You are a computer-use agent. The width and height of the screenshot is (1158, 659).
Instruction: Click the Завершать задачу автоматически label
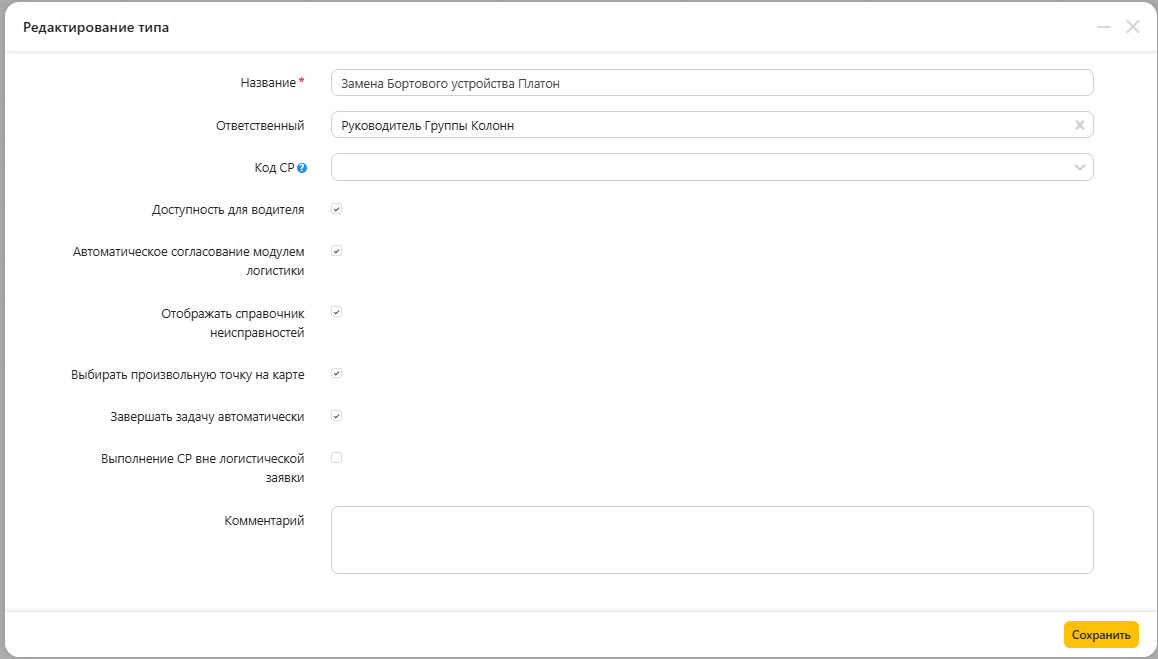pyautogui.click(x=208, y=417)
